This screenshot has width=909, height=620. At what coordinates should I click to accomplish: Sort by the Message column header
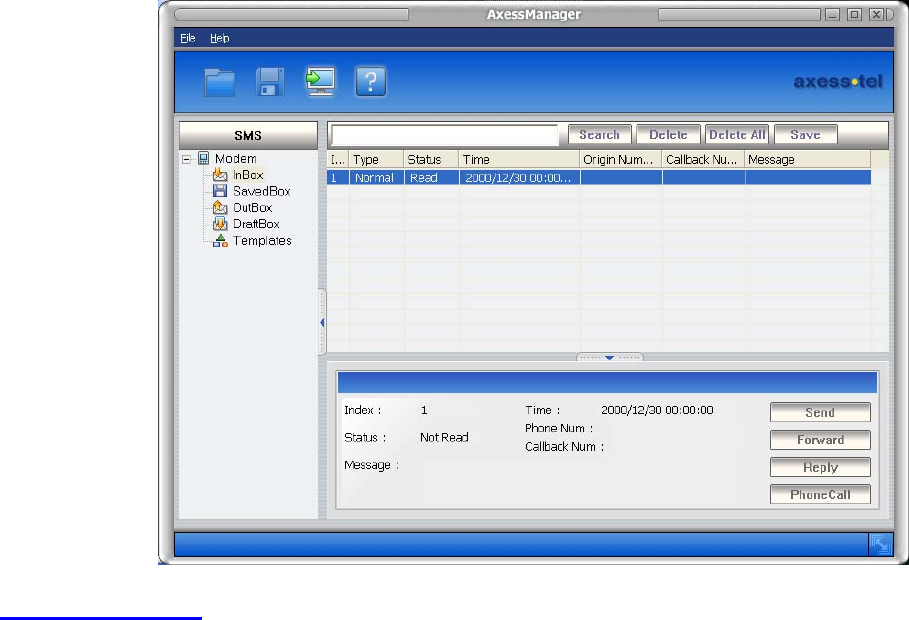coord(808,159)
